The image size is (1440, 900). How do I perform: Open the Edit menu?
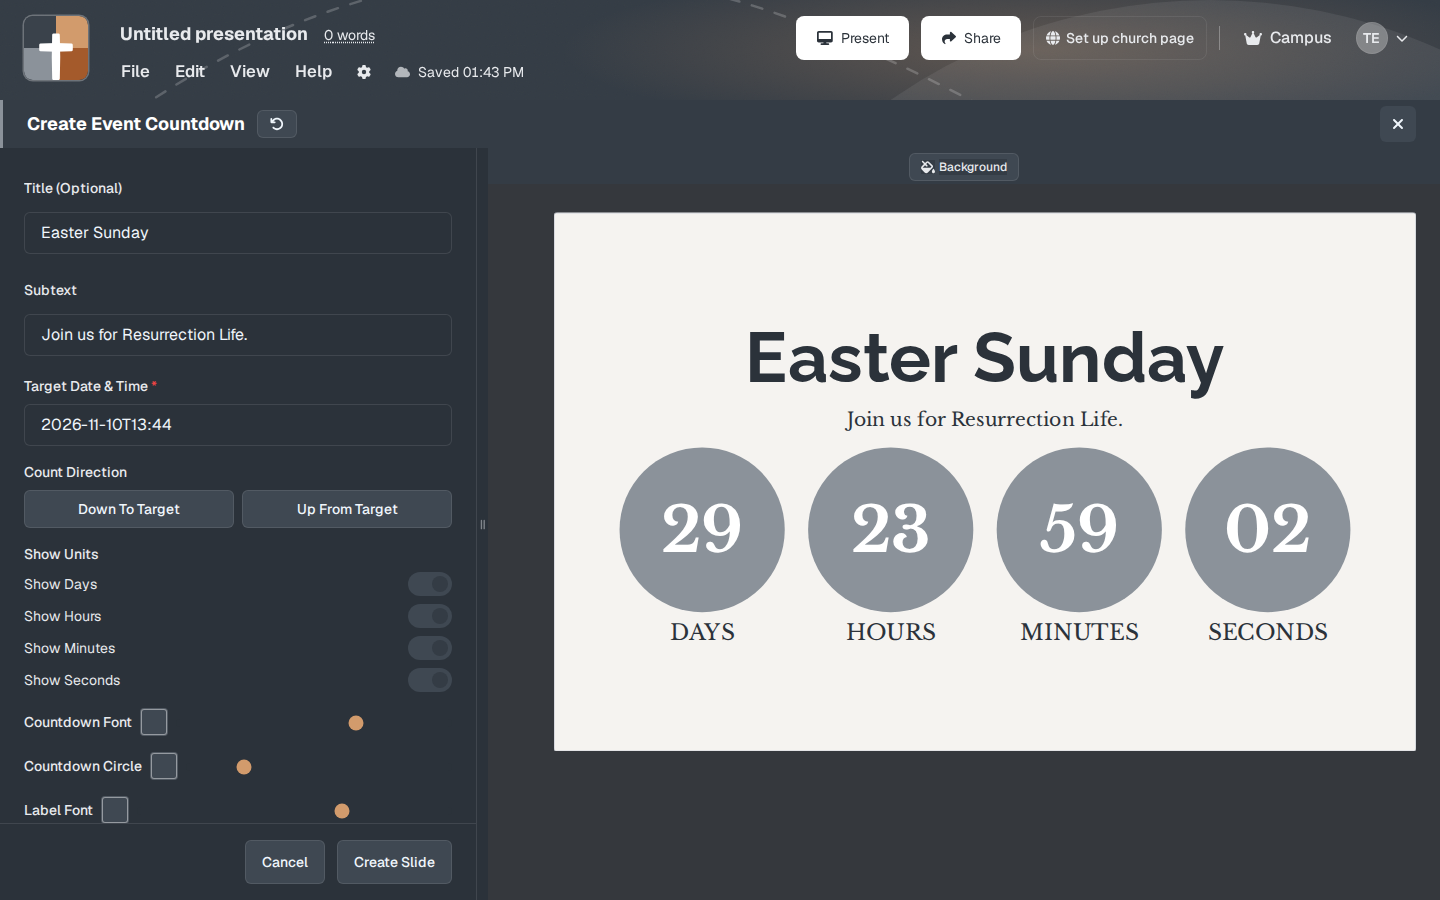tap(190, 72)
